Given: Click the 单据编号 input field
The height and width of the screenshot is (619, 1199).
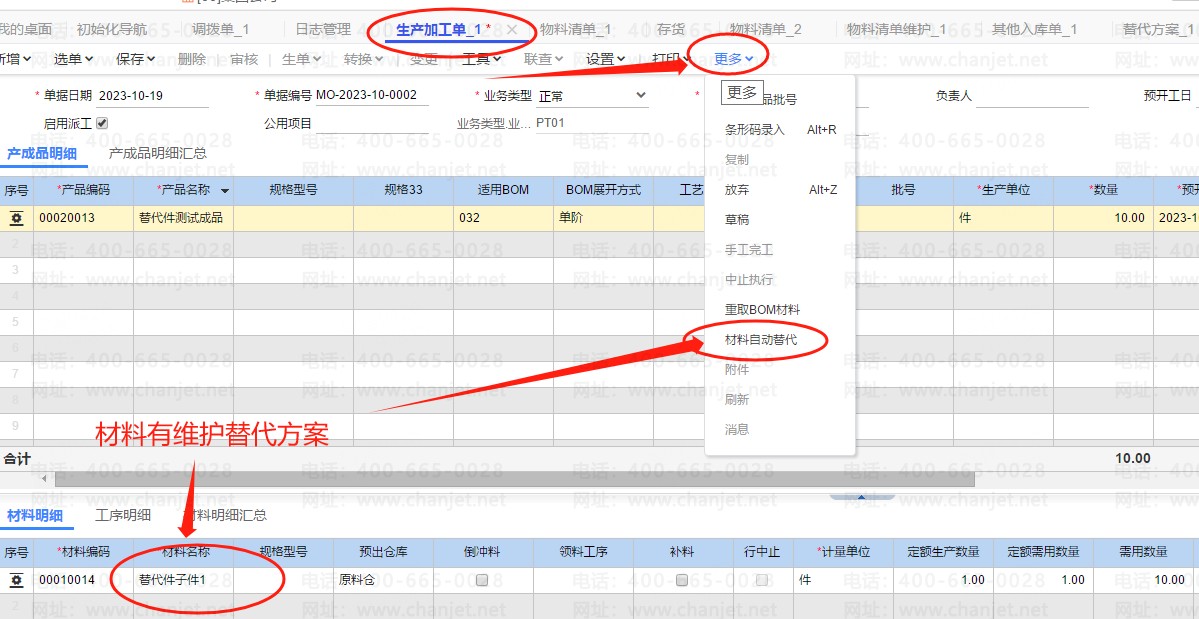Looking at the screenshot, I should pyautogui.click(x=371, y=96).
